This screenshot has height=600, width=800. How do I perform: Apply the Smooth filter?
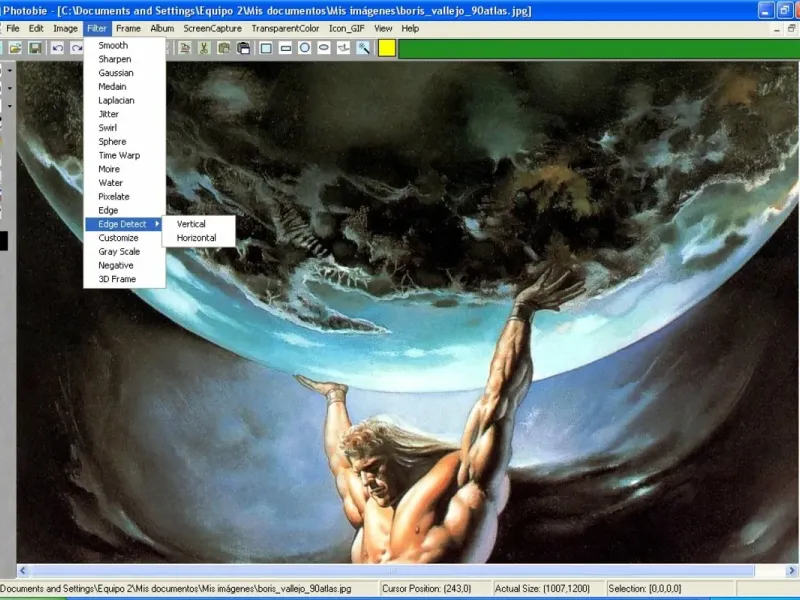tap(124, 45)
